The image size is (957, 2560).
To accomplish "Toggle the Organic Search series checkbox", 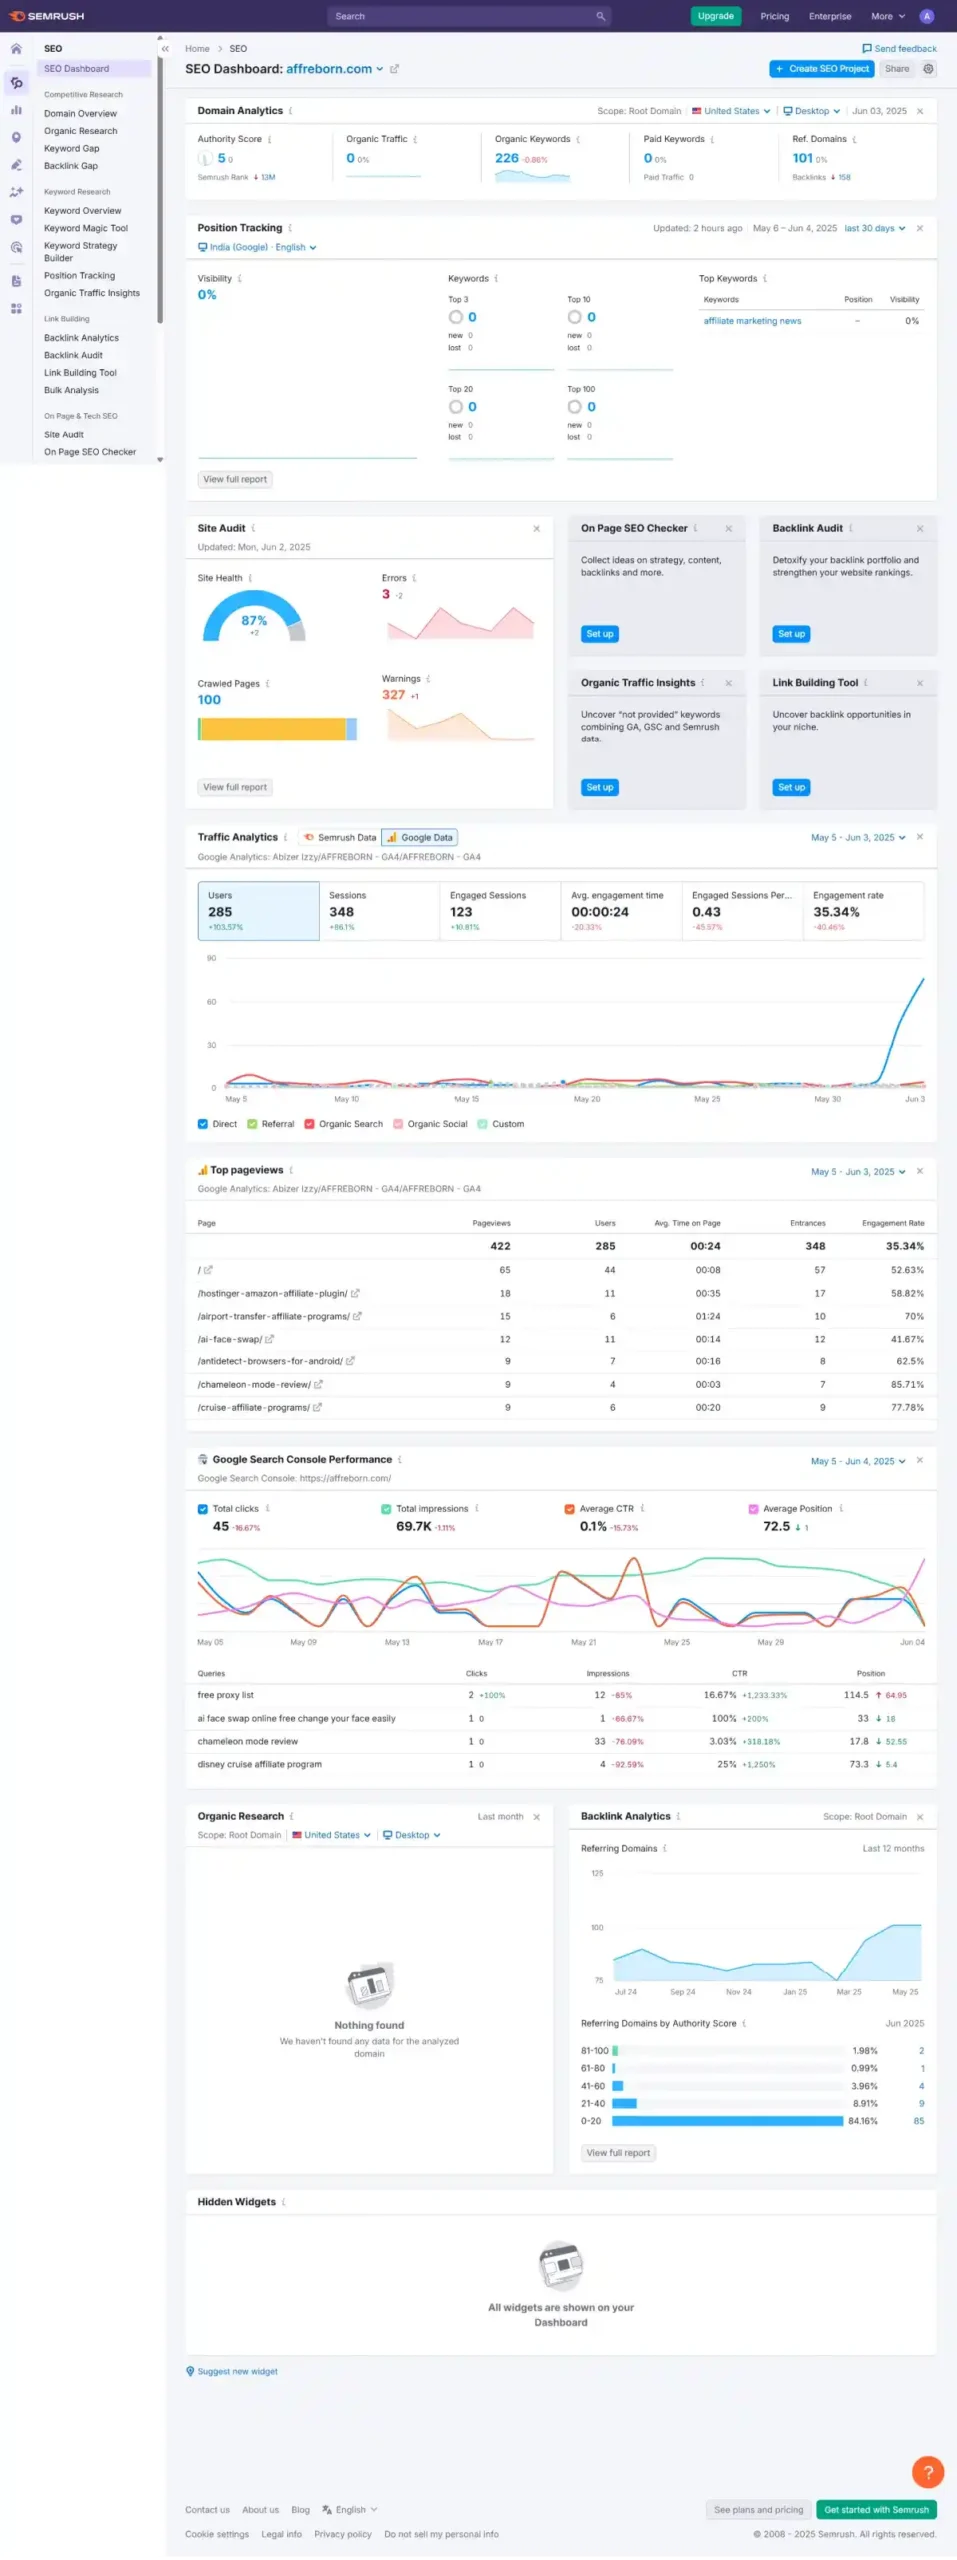I will (x=309, y=1124).
